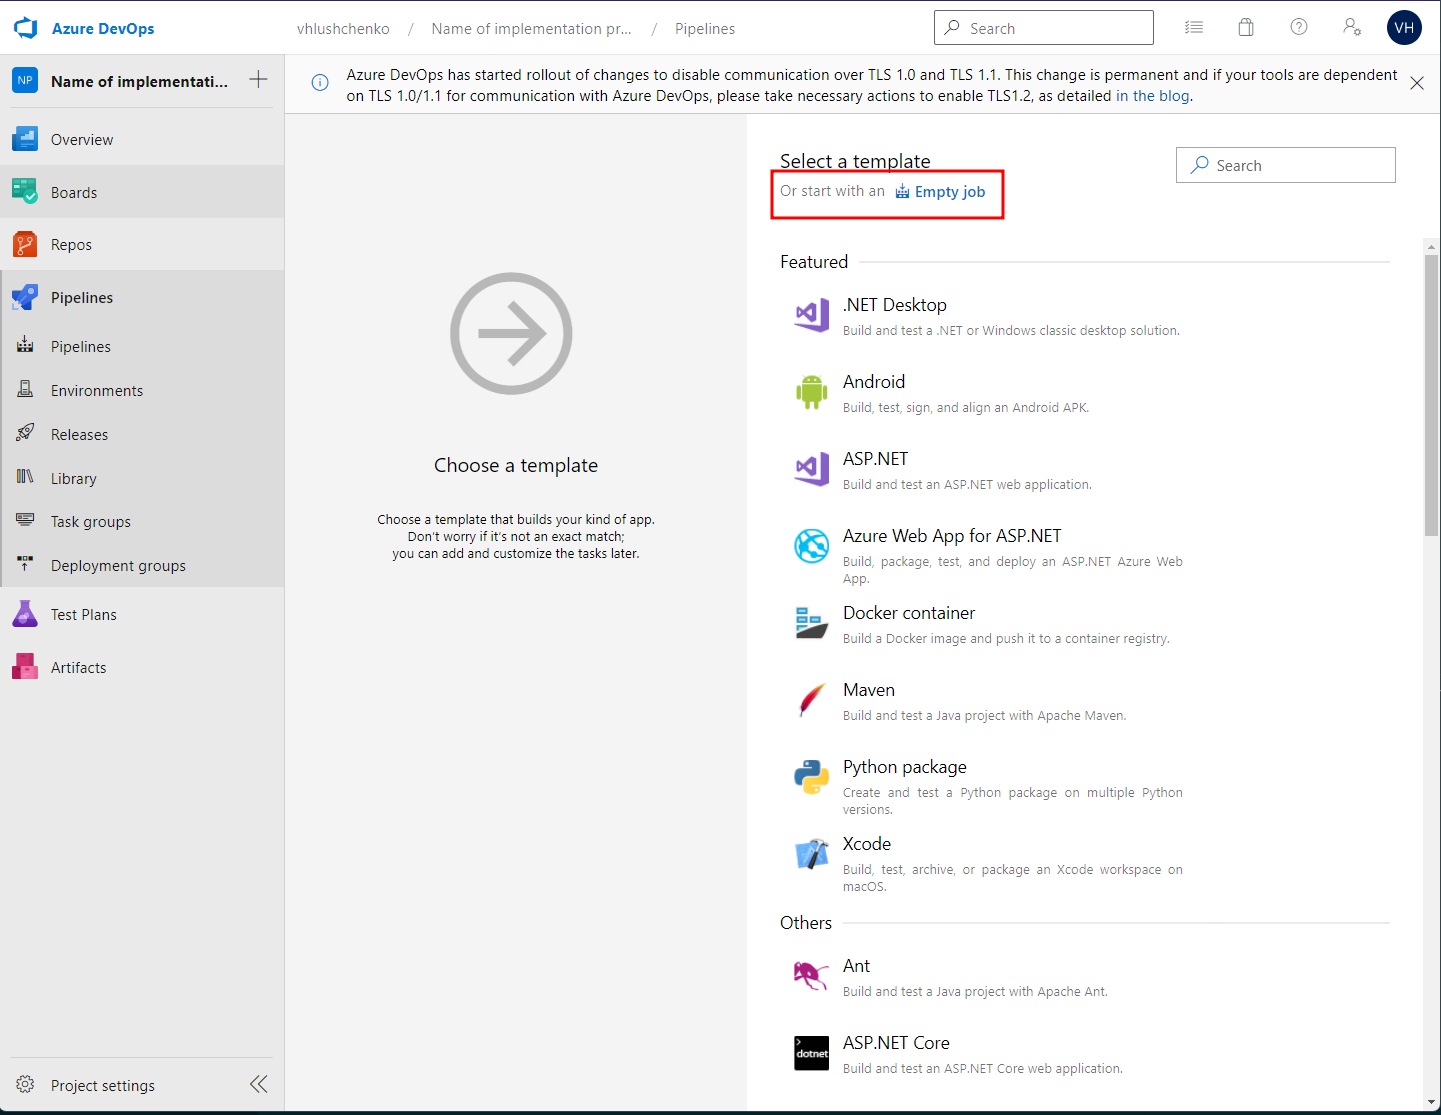
Task: Open Releases under Pipelines
Action: coord(79,435)
